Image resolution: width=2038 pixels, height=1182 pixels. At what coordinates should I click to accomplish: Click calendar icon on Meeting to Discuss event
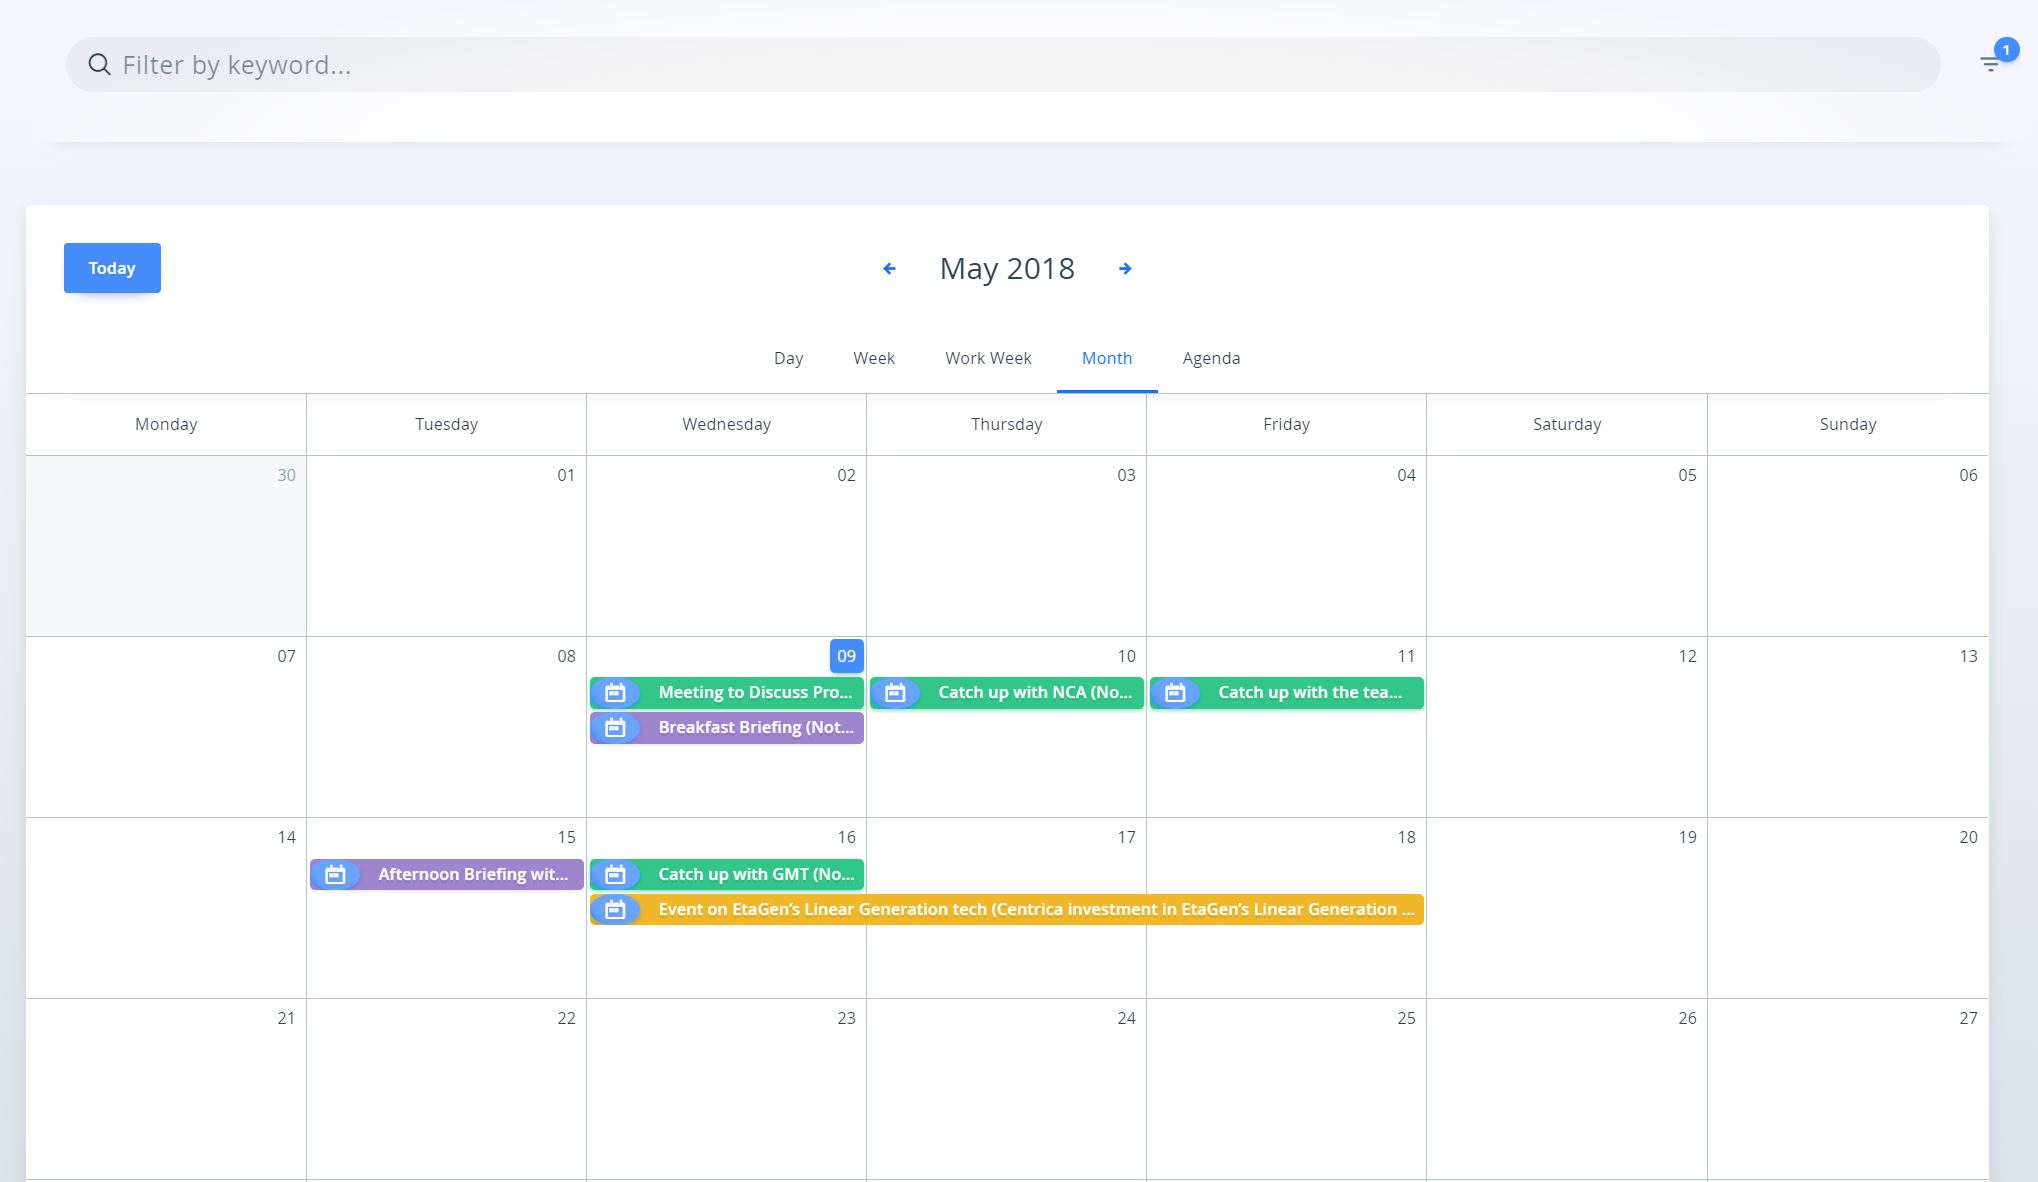click(x=615, y=693)
